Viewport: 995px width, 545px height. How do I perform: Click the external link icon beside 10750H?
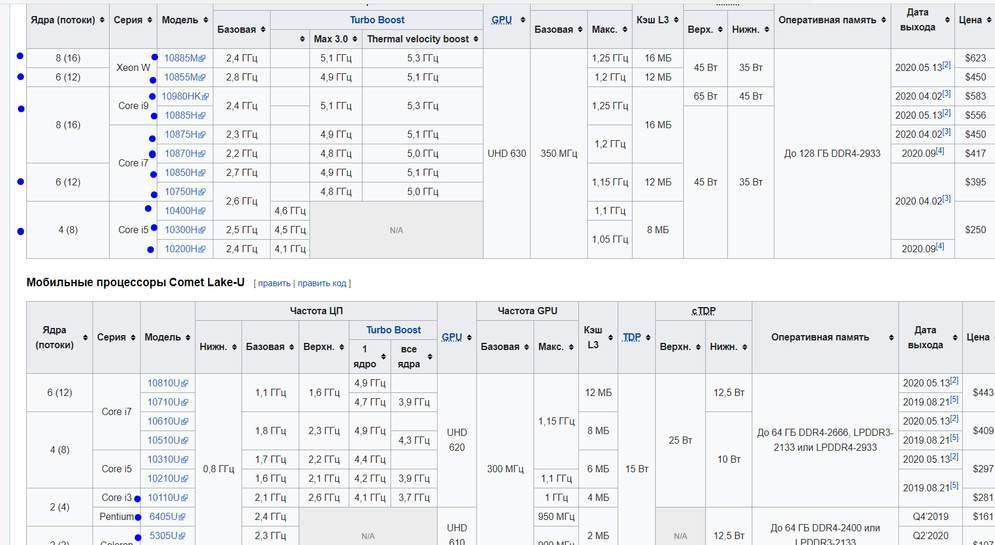[x=201, y=192]
